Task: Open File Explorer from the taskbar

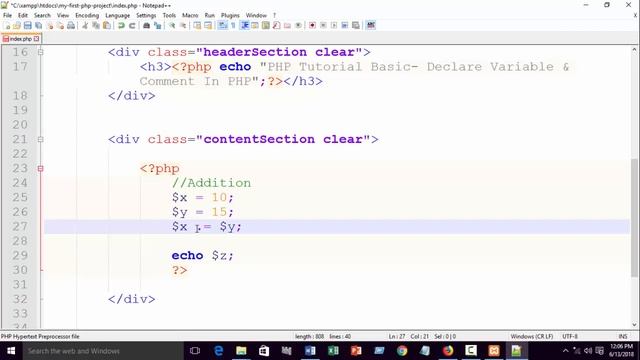Action: click(x=241, y=351)
